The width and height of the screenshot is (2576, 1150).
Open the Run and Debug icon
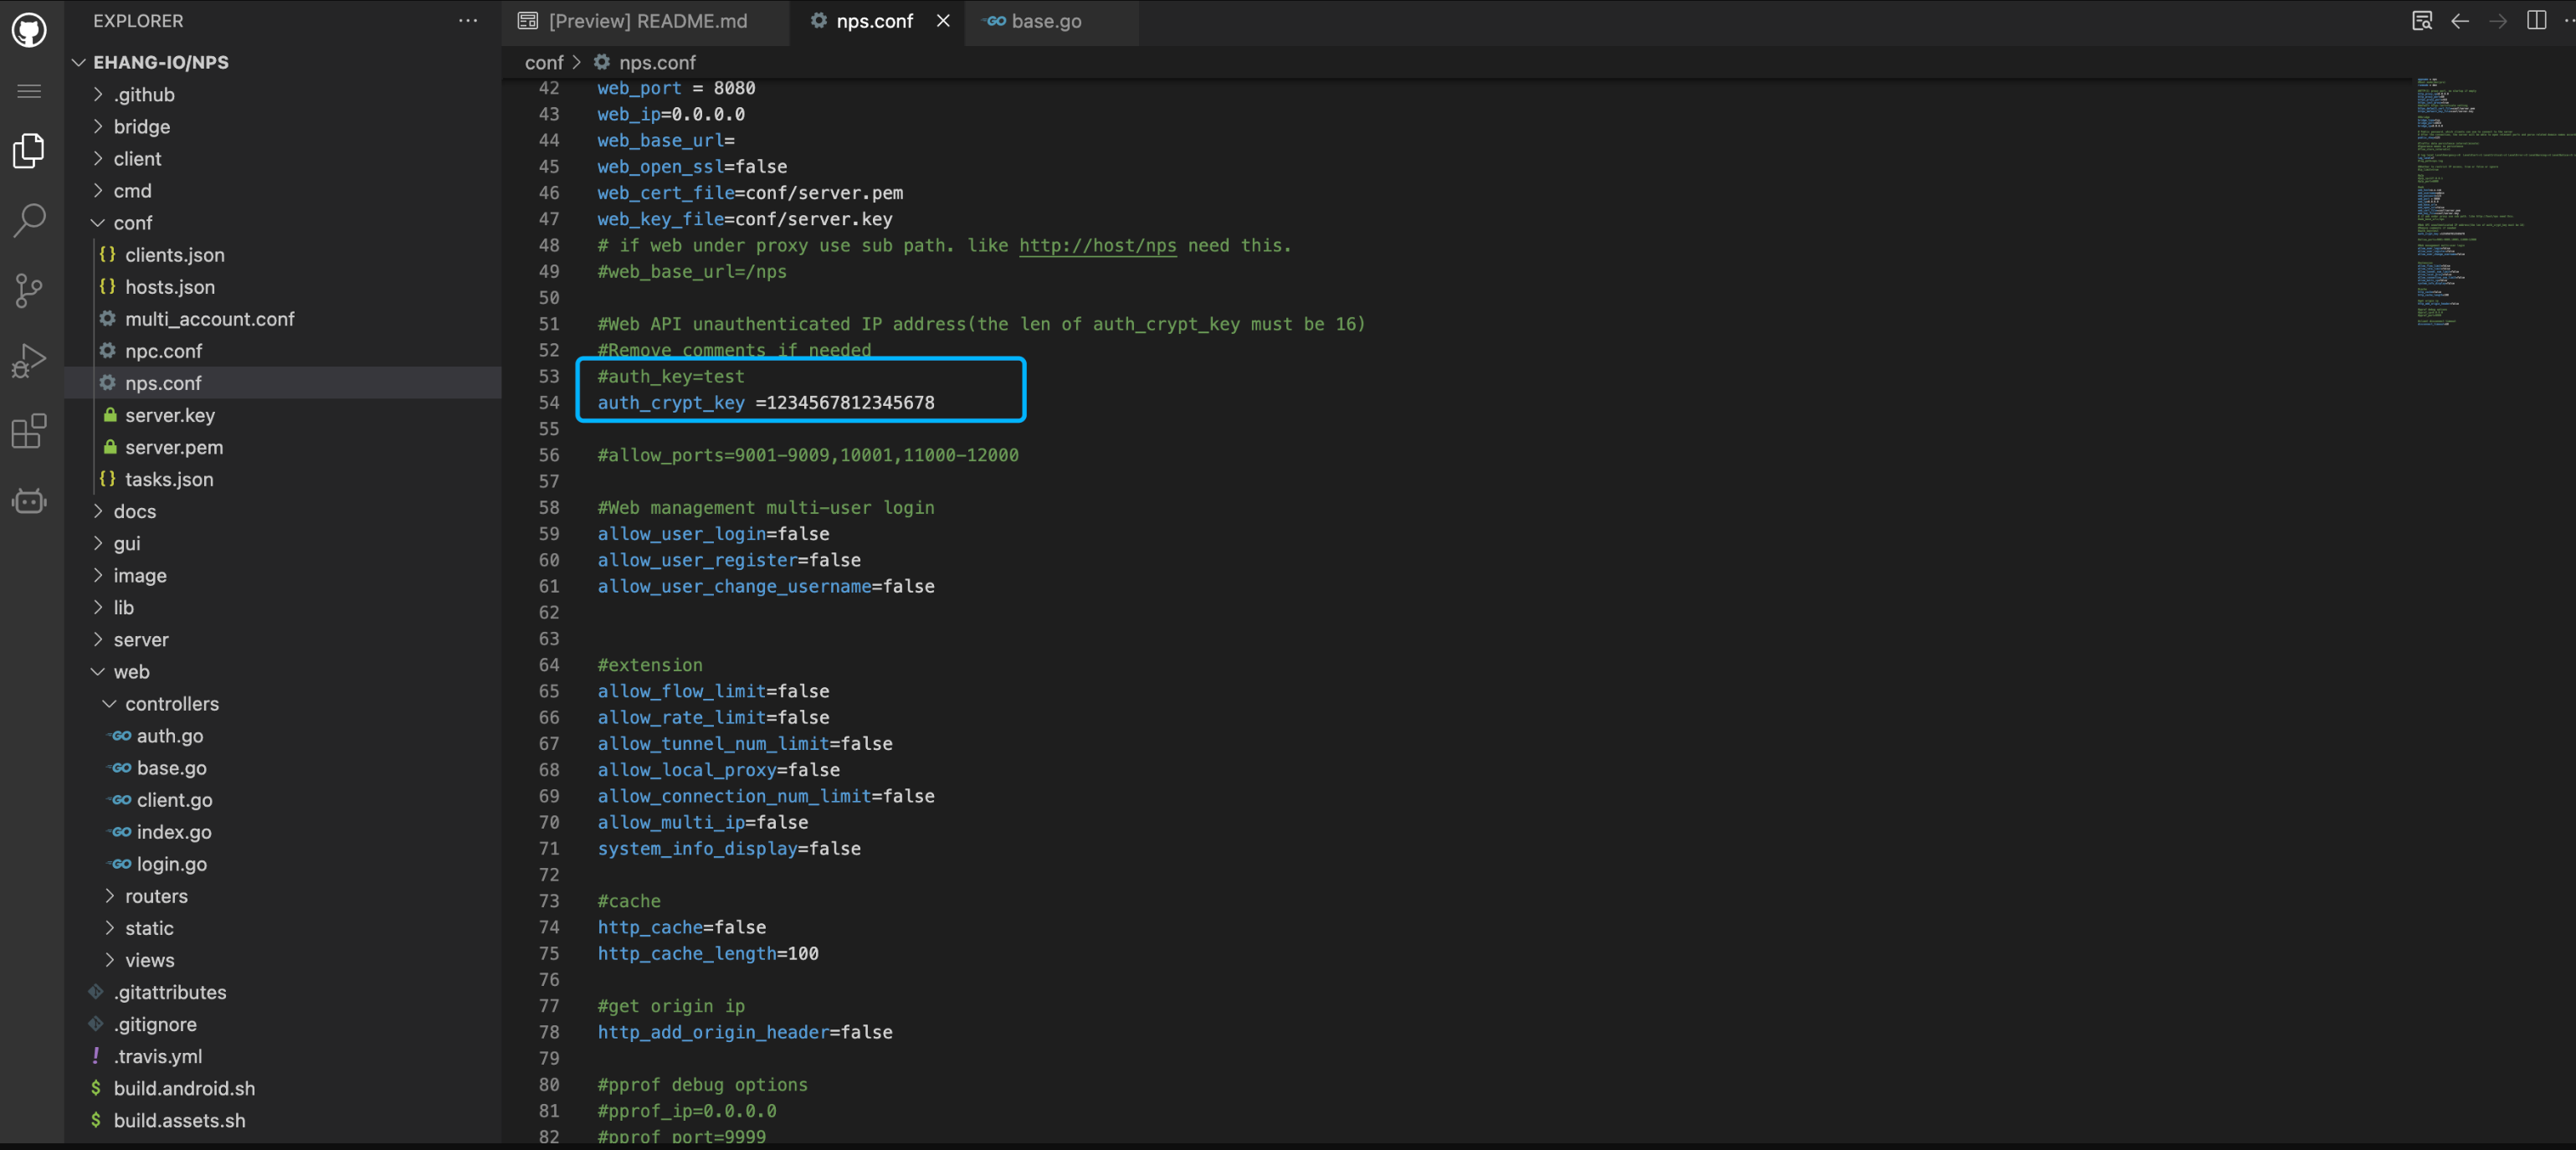point(29,360)
